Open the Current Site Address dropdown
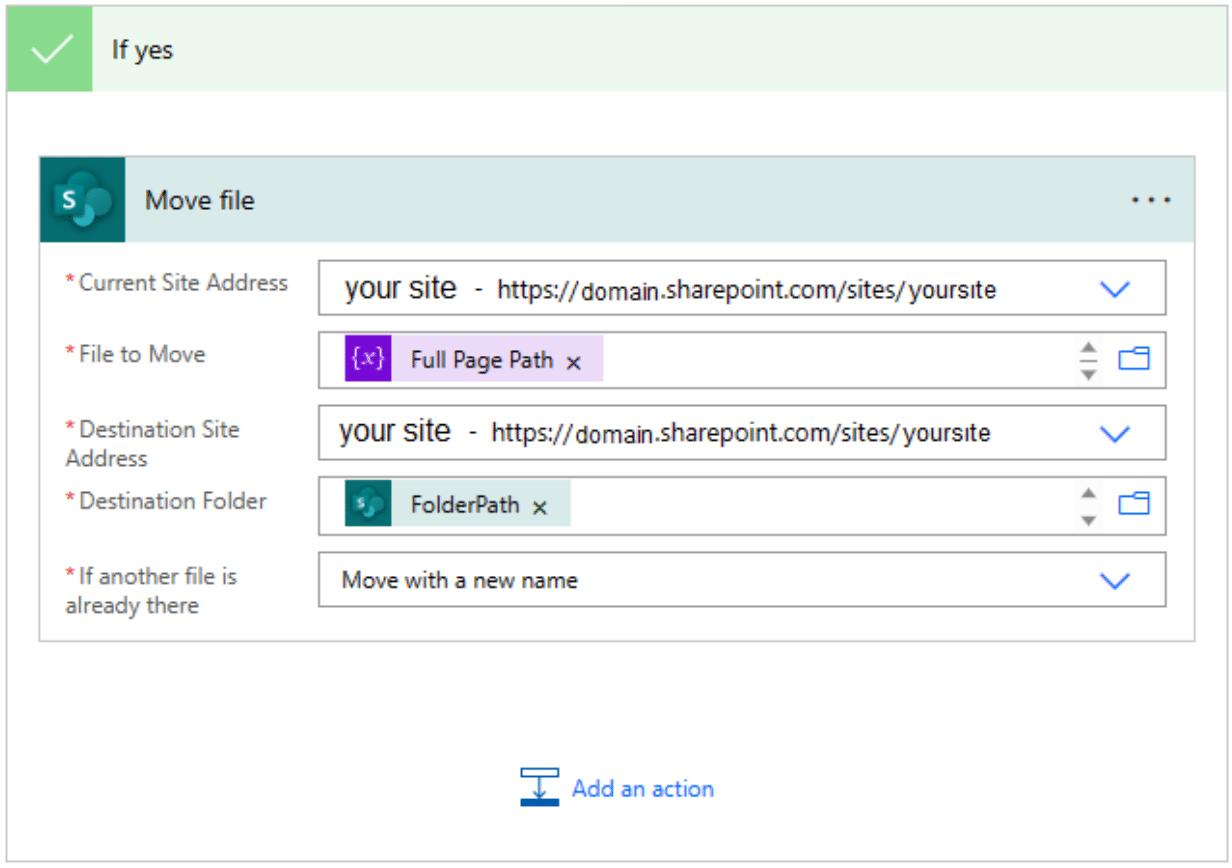Screen dimensions: 1232x868 point(1114,289)
